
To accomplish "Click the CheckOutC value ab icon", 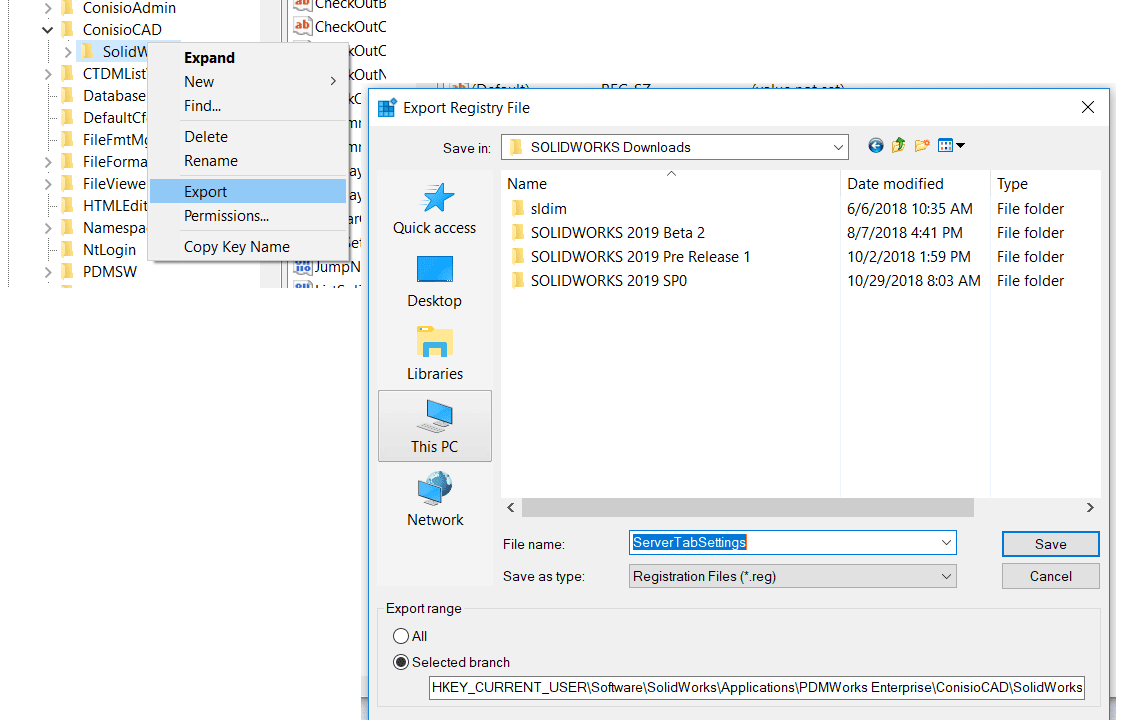I will pos(302,26).
